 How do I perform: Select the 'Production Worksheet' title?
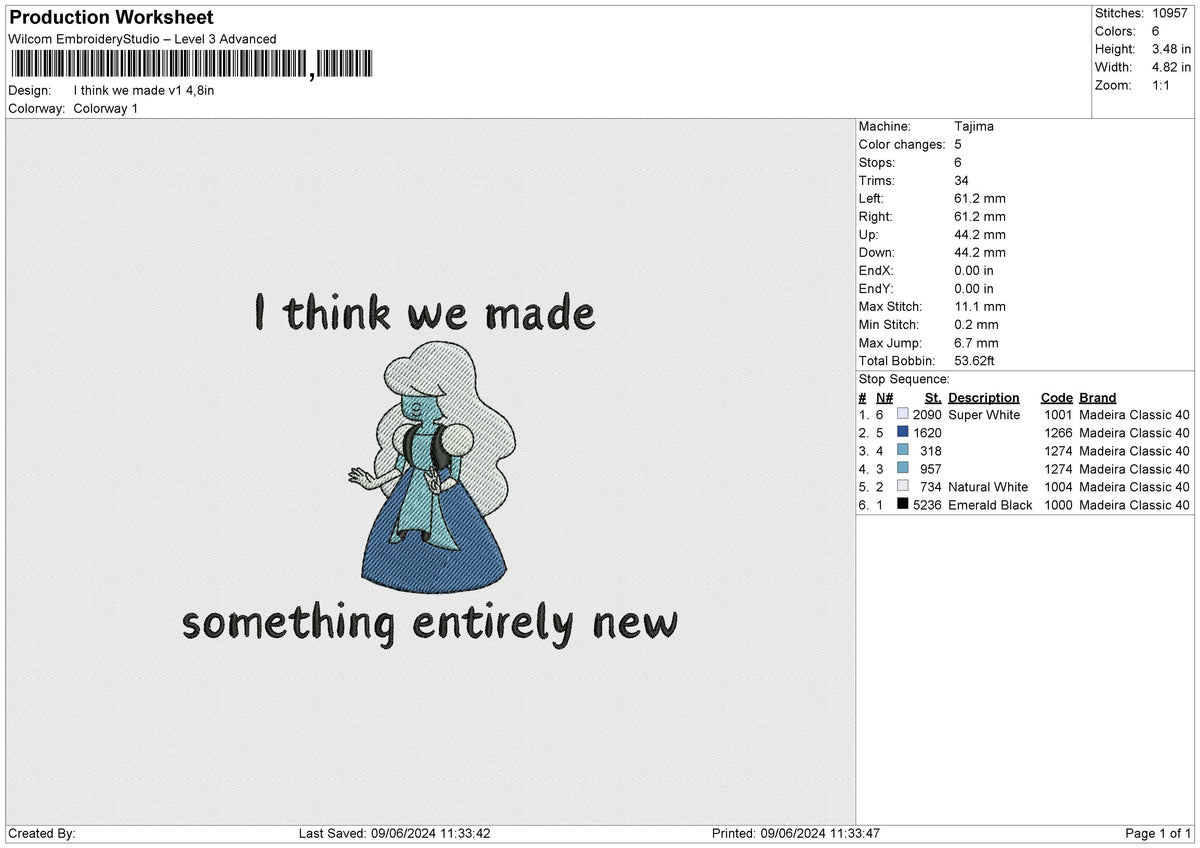click(111, 18)
